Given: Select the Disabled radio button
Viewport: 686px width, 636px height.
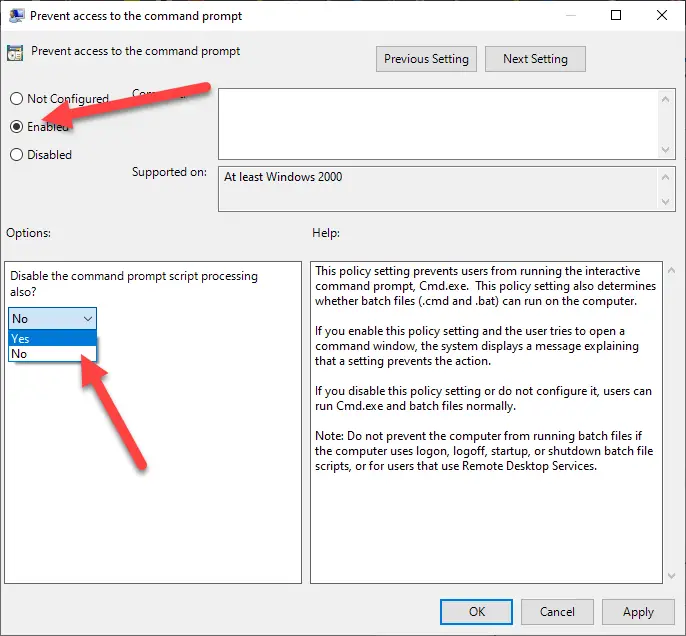Looking at the screenshot, I should point(17,154).
